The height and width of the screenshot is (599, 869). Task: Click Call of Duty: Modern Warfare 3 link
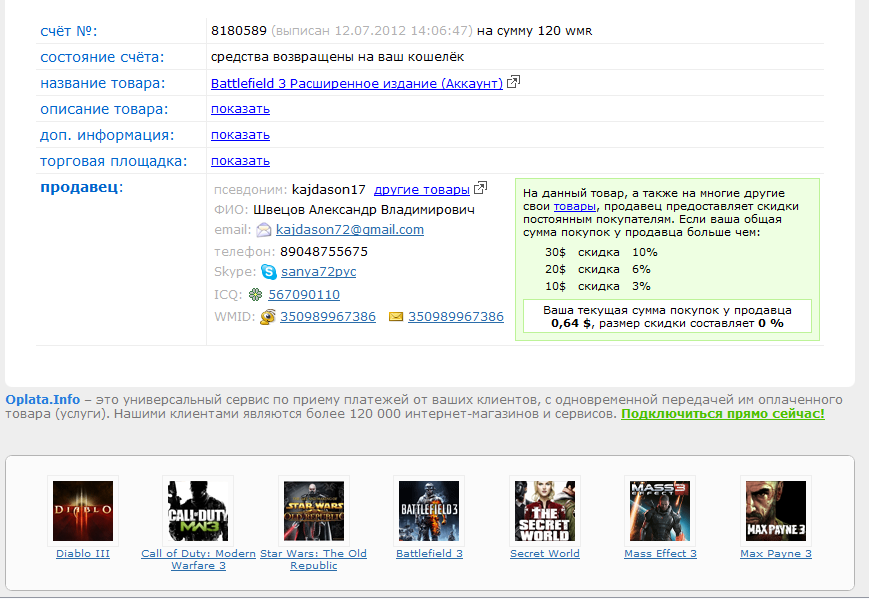coord(198,559)
